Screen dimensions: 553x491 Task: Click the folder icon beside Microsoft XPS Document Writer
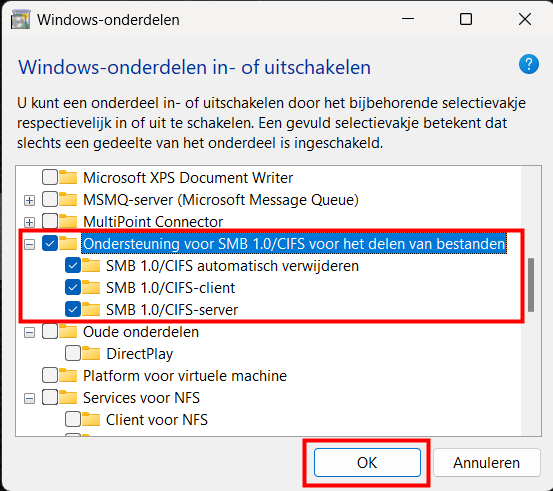(x=68, y=177)
